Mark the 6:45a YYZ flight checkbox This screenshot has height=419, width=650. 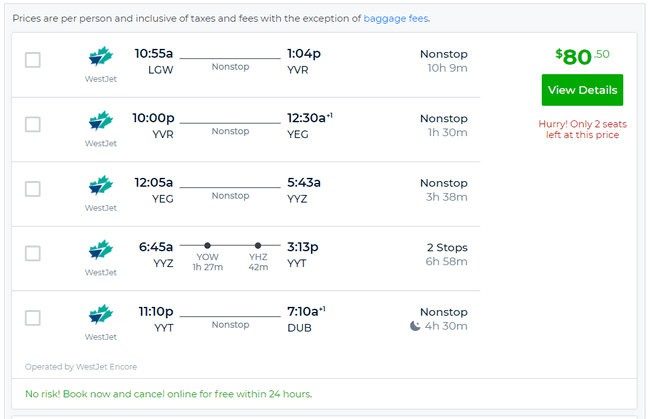click(x=33, y=253)
